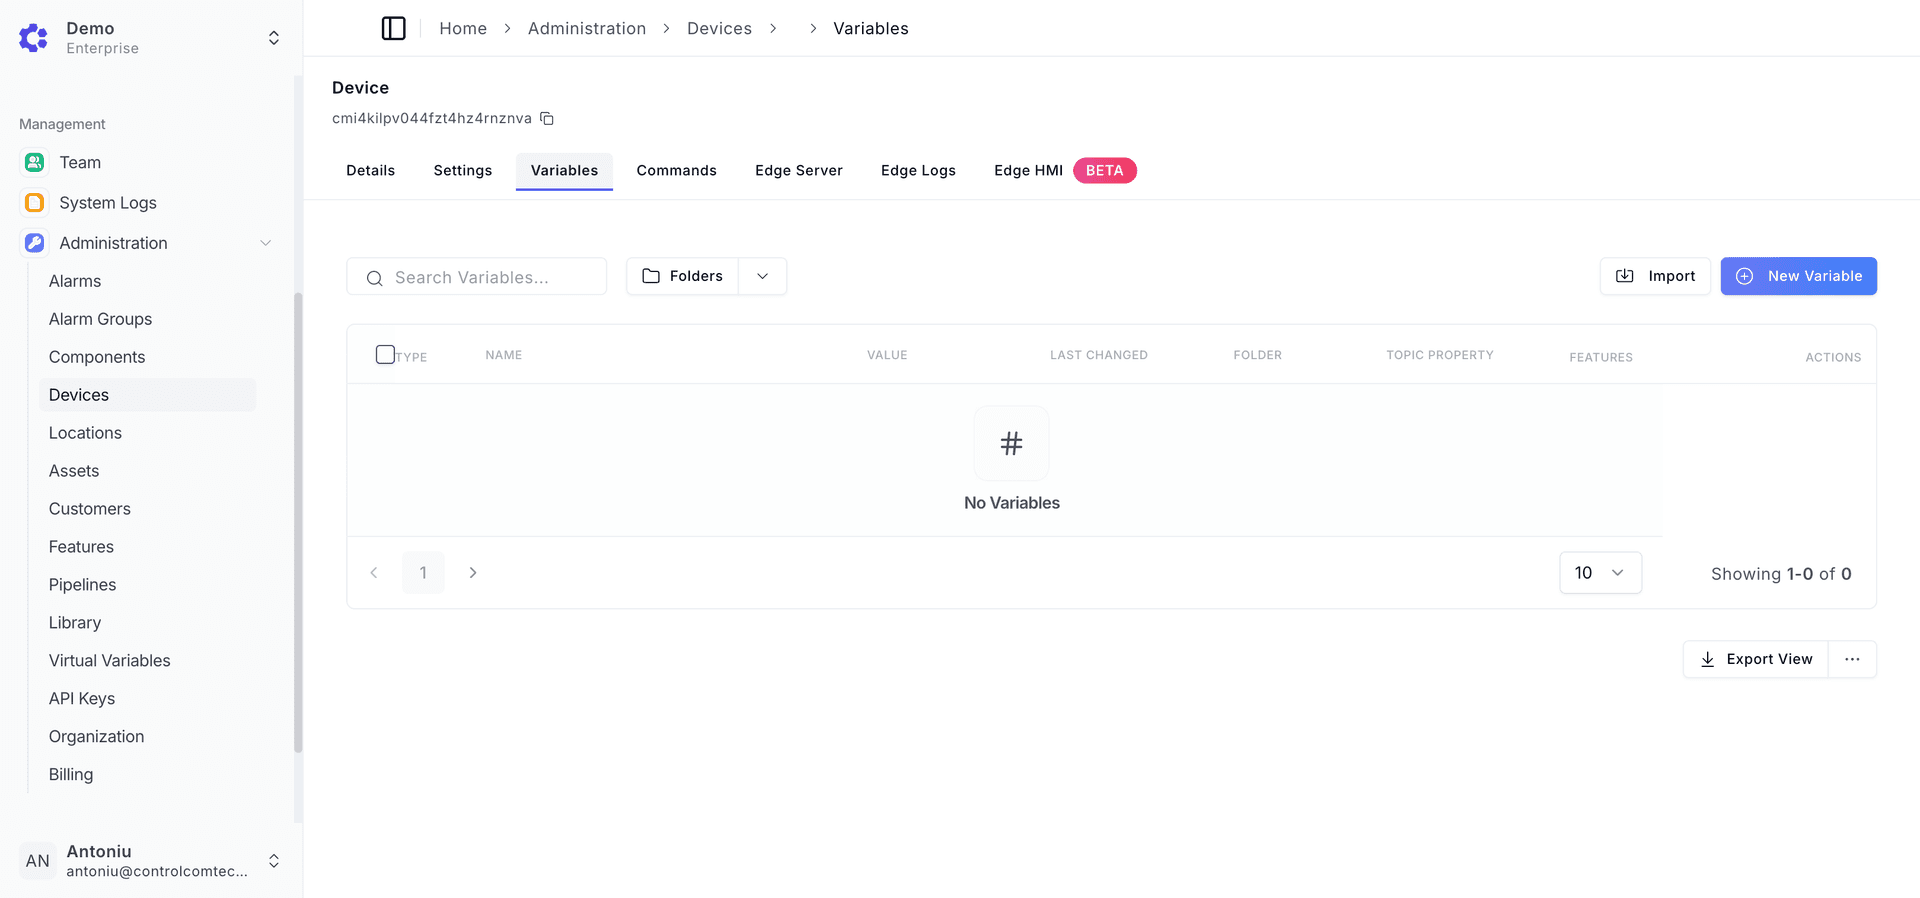Open the organization switcher arrows
Image resolution: width=1920 pixels, height=898 pixels.
coord(274,38)
